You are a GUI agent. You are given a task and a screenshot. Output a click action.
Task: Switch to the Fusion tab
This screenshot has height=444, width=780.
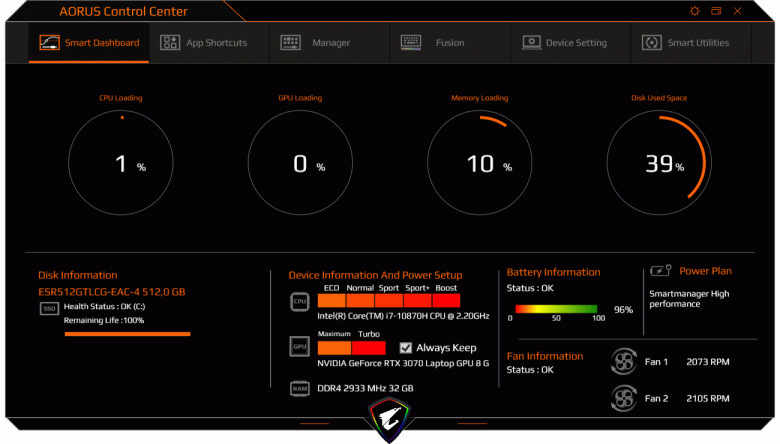coord(450,43)
